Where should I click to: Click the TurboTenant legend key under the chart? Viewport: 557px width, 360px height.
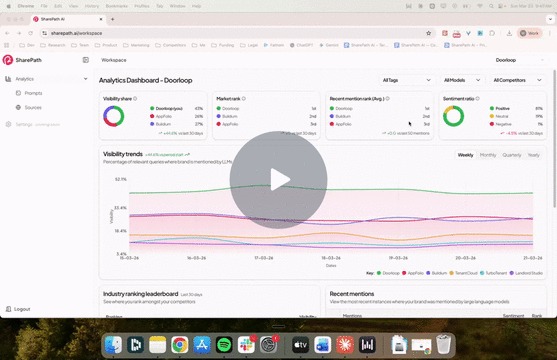tap(493, 273)
